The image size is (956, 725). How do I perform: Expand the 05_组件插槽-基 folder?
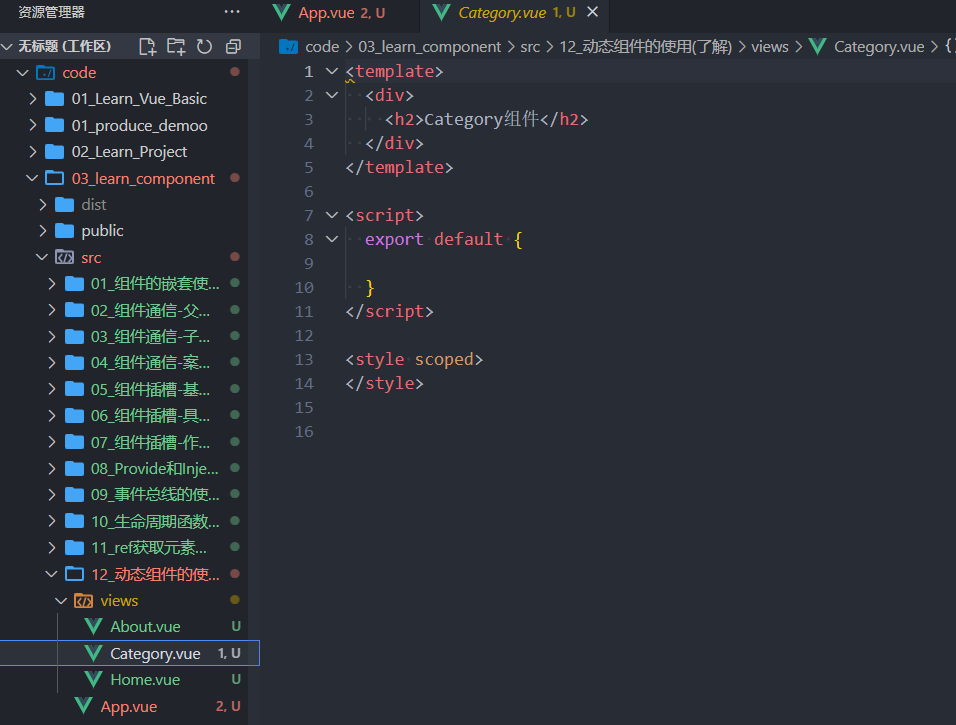click(52, 389)
